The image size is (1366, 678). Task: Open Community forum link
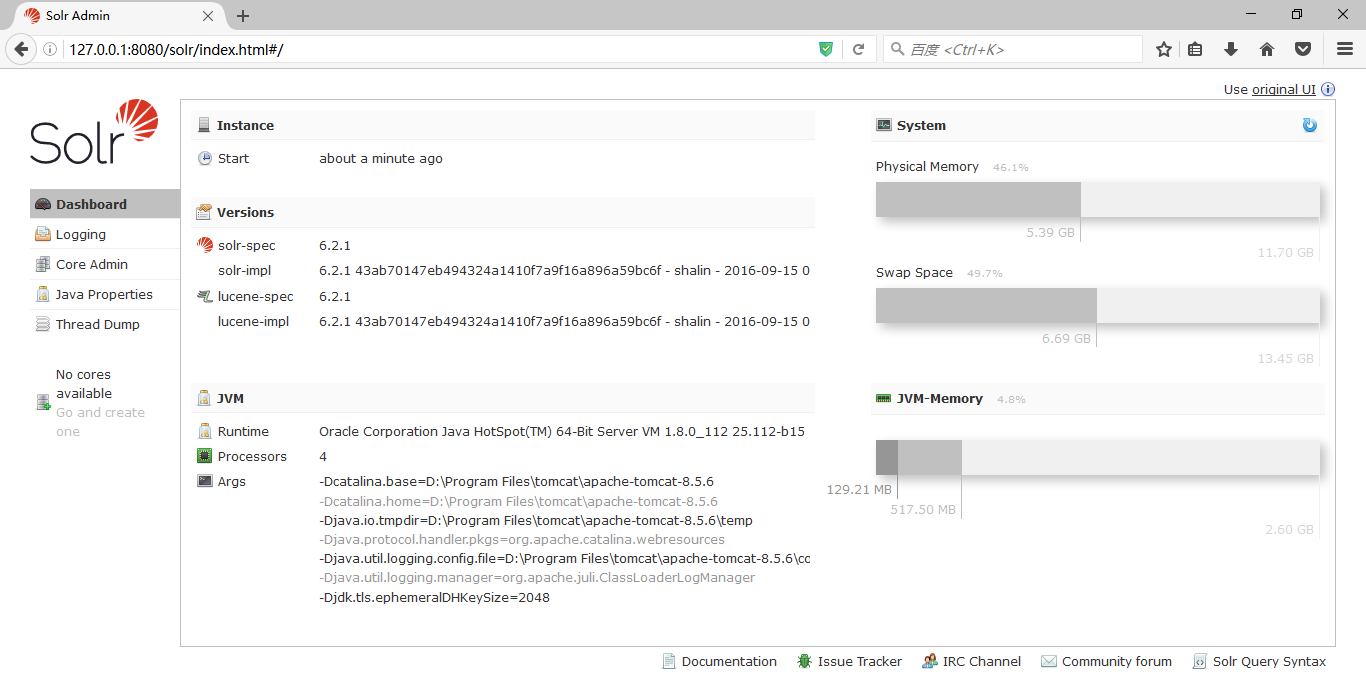(x=1116, y=661)
